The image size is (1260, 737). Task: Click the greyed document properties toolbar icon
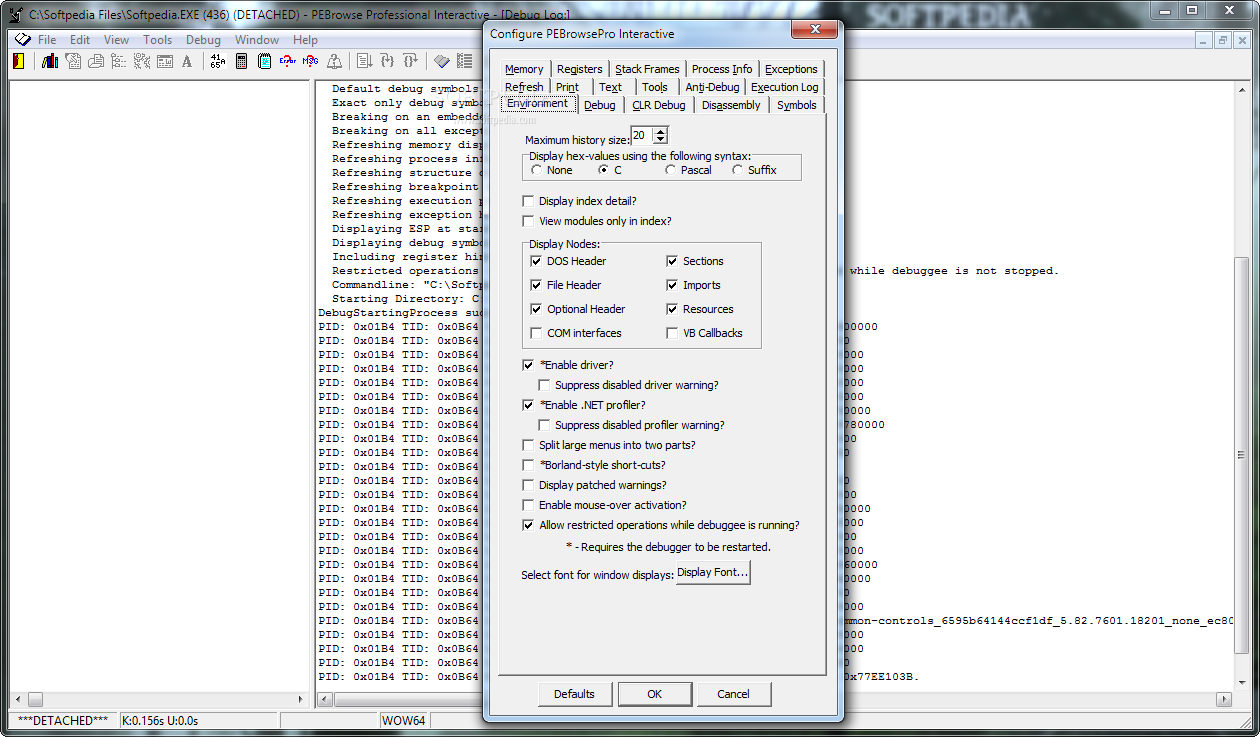[74, 61]
